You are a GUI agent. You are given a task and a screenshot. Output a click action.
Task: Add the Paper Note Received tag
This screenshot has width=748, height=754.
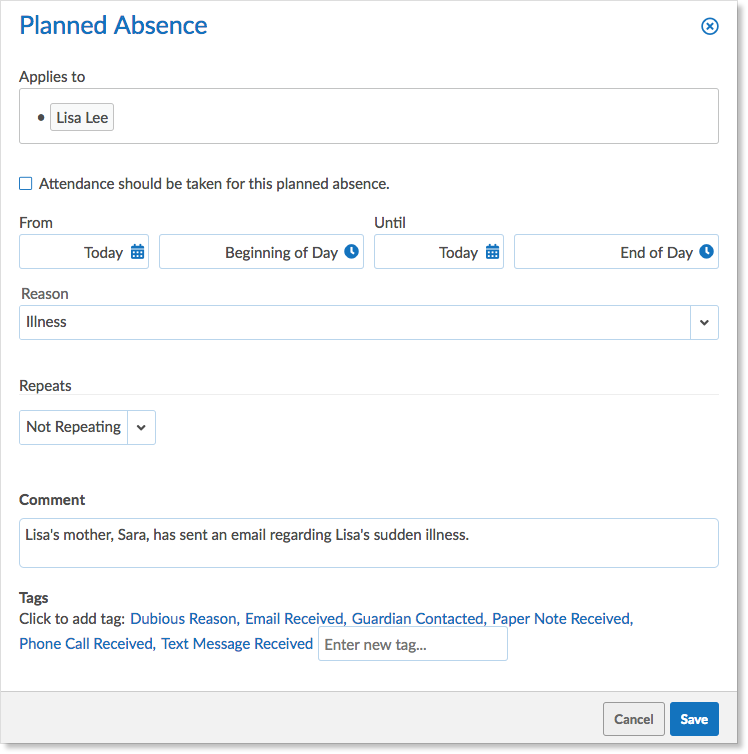(562, 618)
